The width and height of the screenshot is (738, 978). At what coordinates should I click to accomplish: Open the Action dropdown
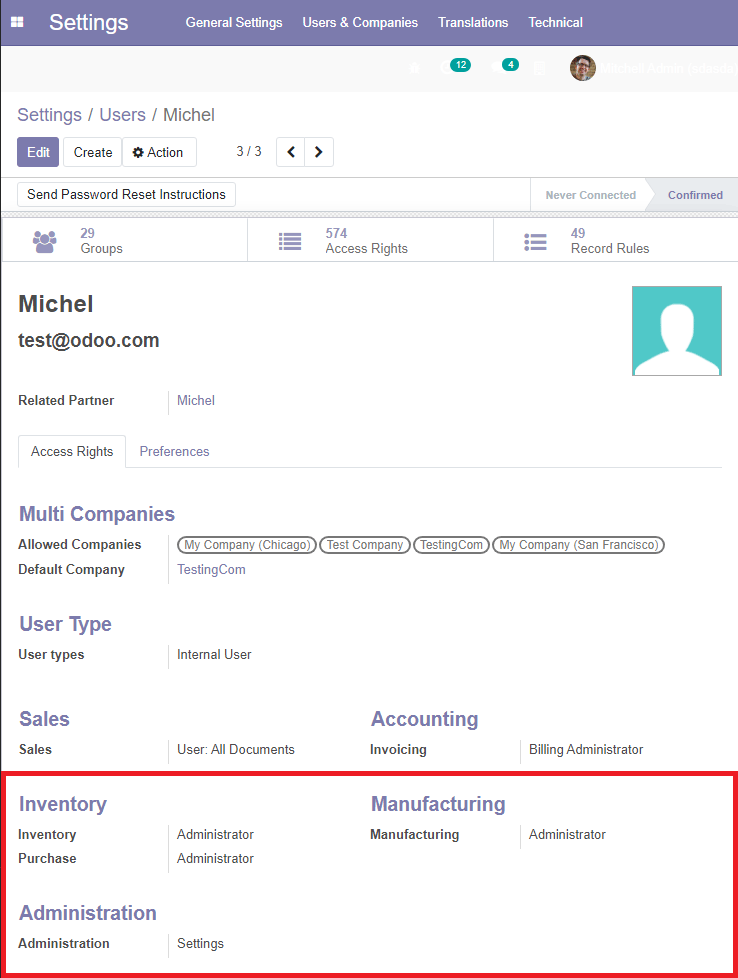[159, 152]
